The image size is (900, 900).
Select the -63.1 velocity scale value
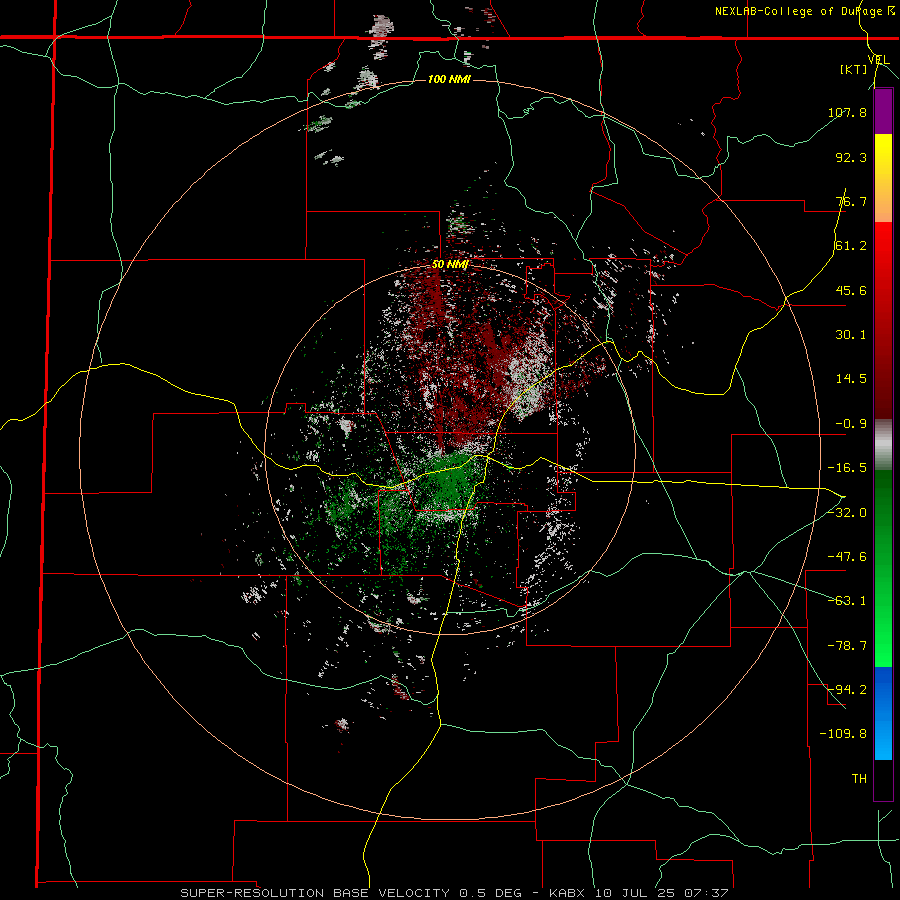tap(847, 601)
